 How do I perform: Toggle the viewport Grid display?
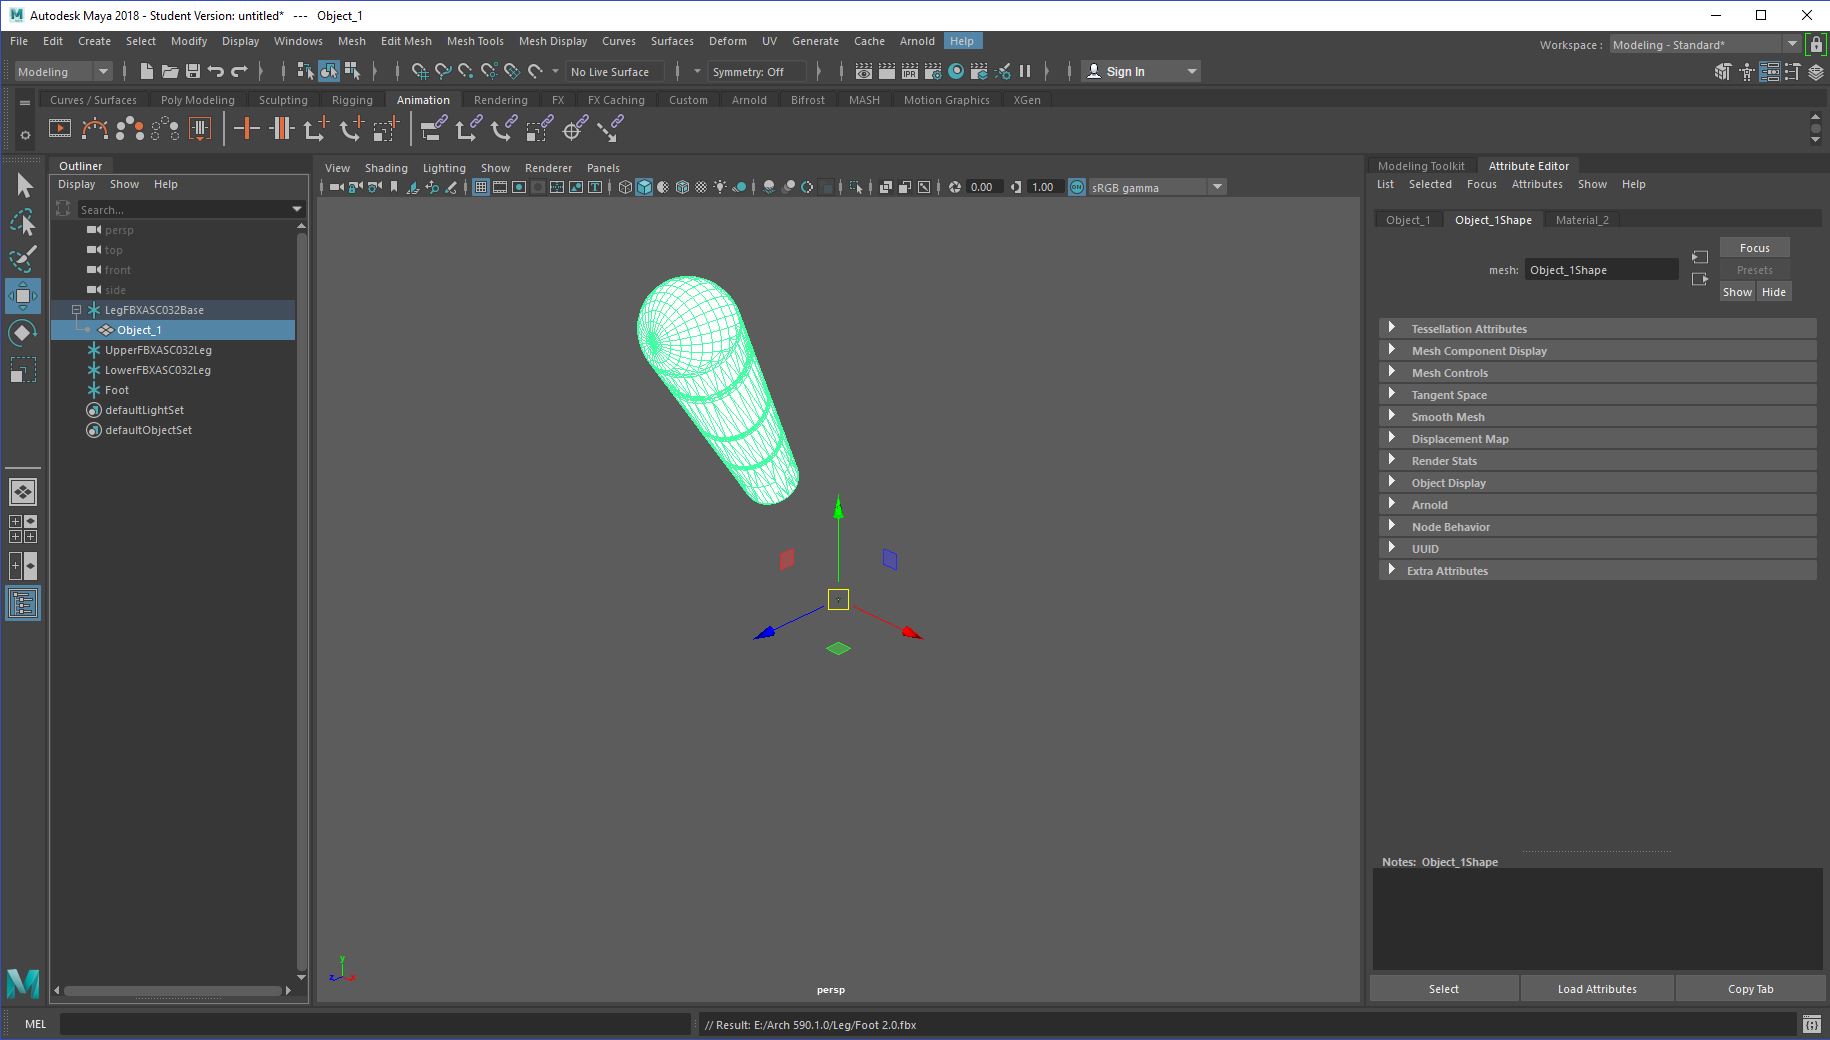point(481,187)
